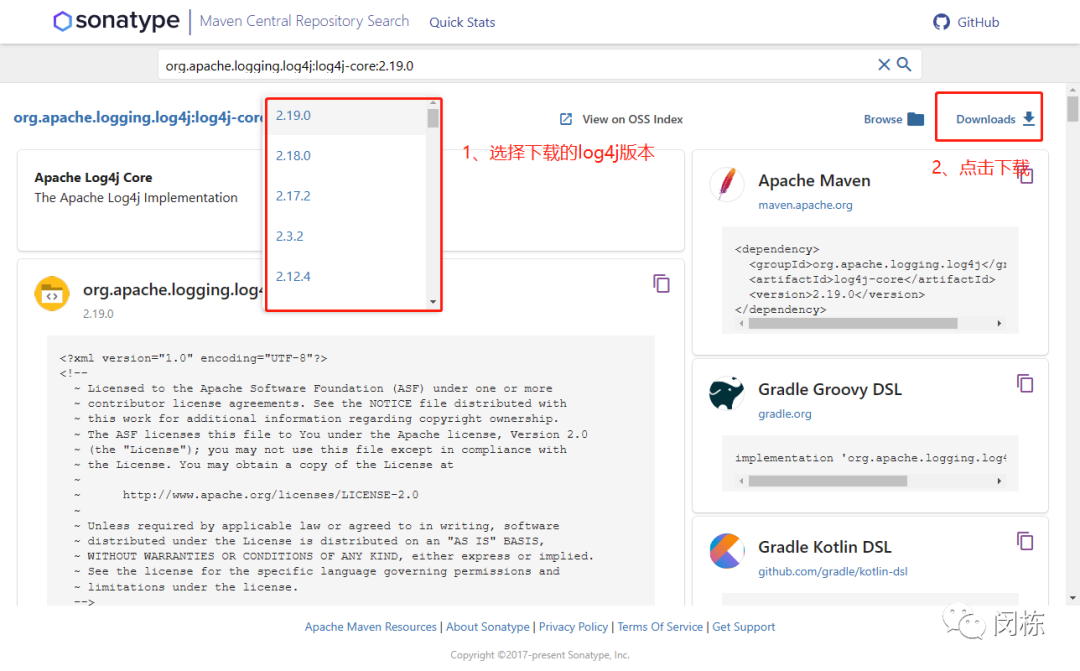The height and width of the screenshot is (671, 1080).
Task: Pick version 2.12.4 from list
Action: pyautogui.click(x=347, y=277)
